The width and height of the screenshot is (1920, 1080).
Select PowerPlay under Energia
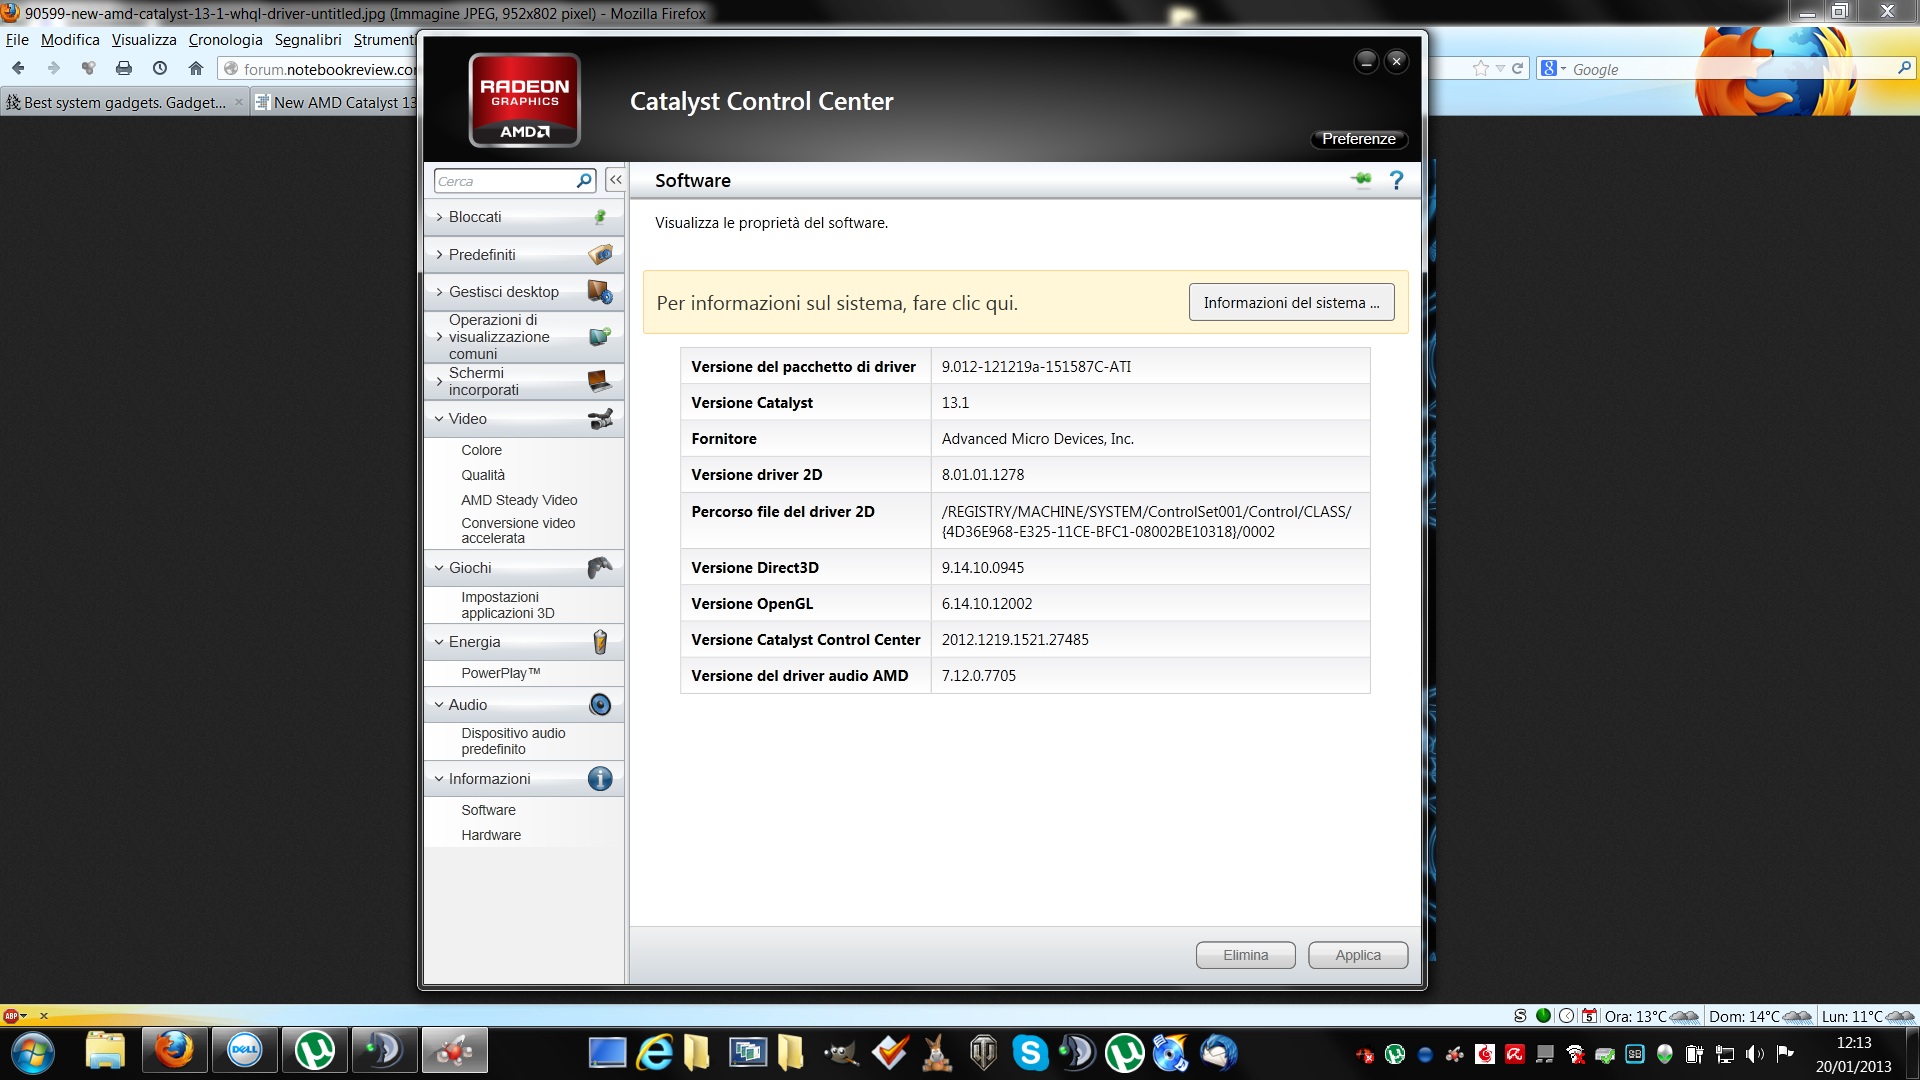point(500,673)
